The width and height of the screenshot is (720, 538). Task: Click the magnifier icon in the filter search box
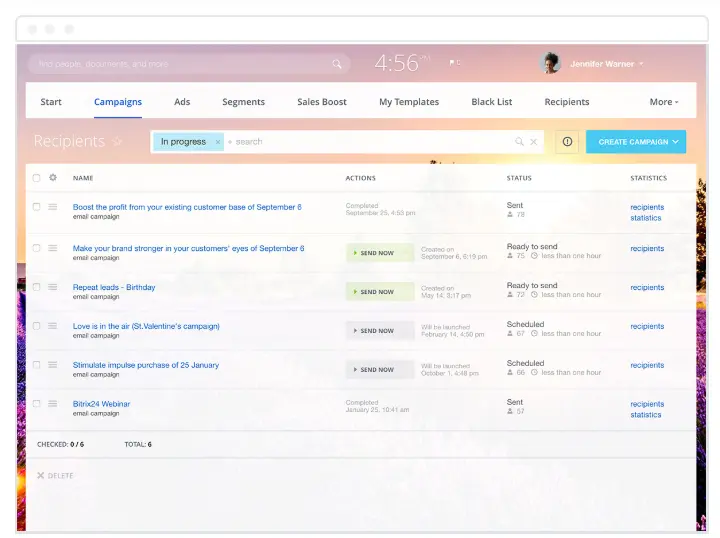pyautogui.click(x=519, y=141)
